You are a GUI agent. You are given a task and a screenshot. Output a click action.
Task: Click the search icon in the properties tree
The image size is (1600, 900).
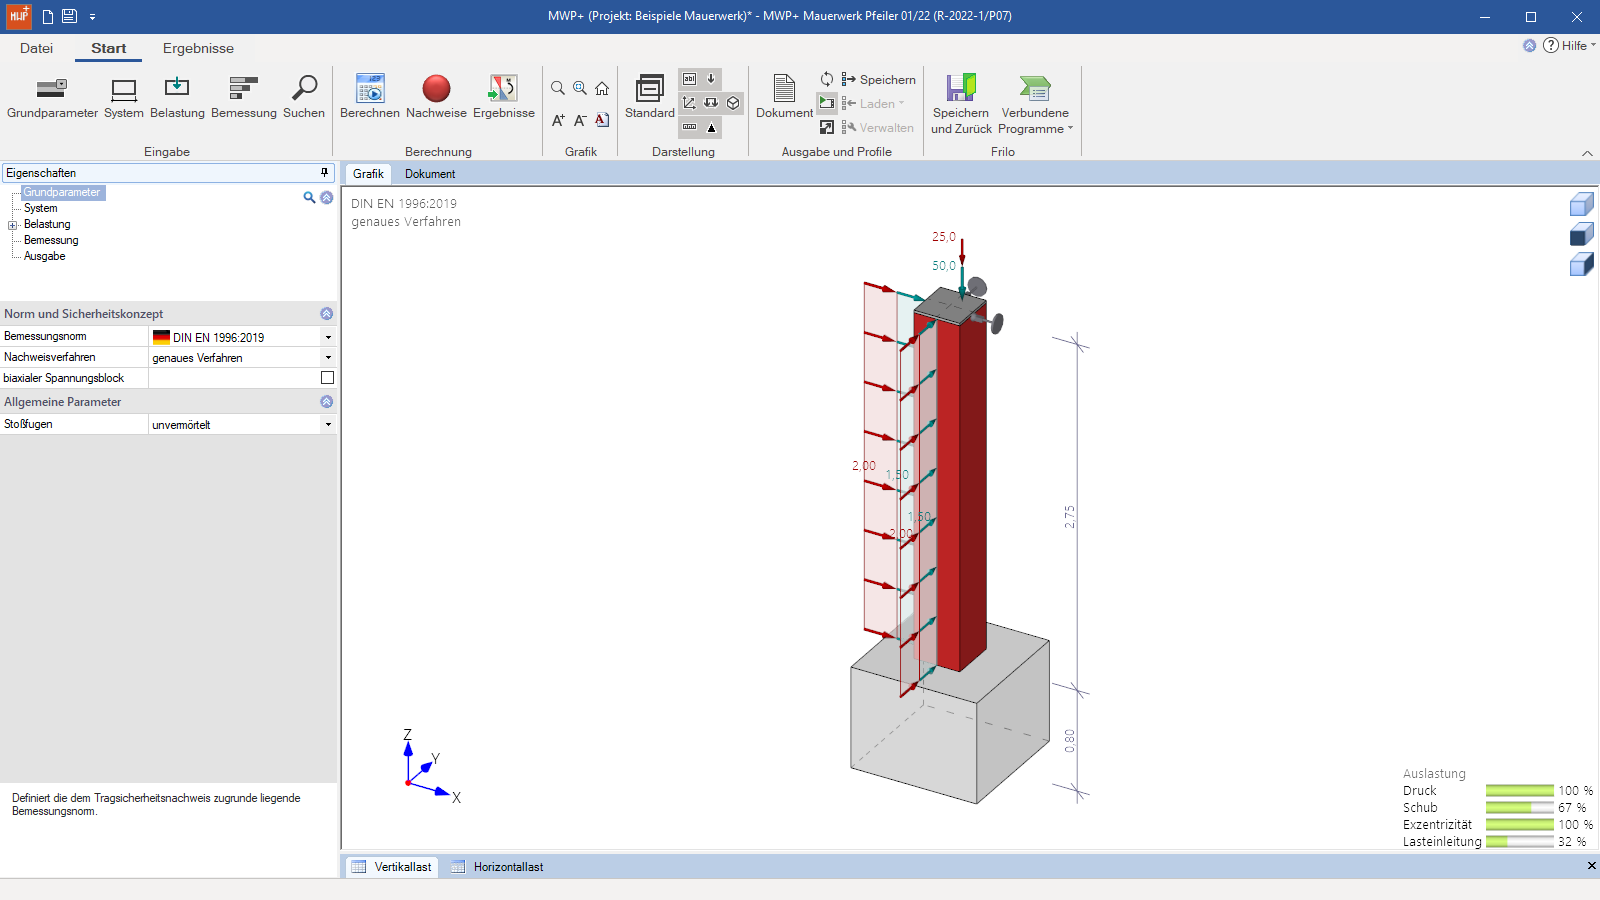tap(309, 198)
